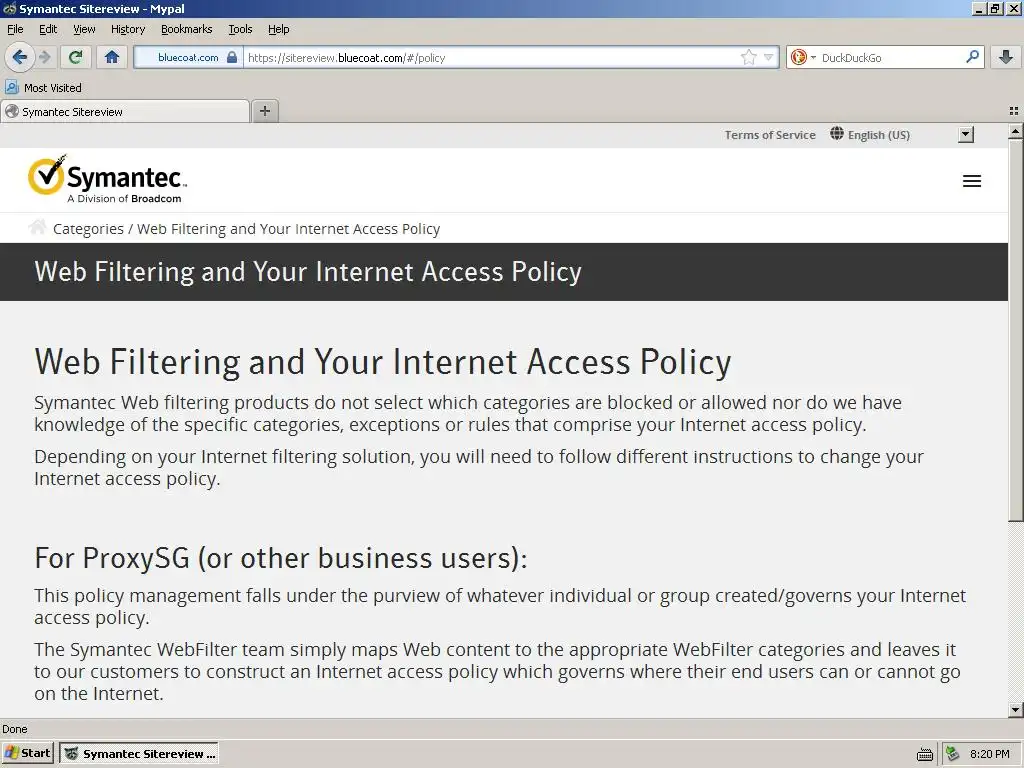This screenshot has width=1024, height=768.
Task: Open the Windows Start menu
Action: pos(28,753)
